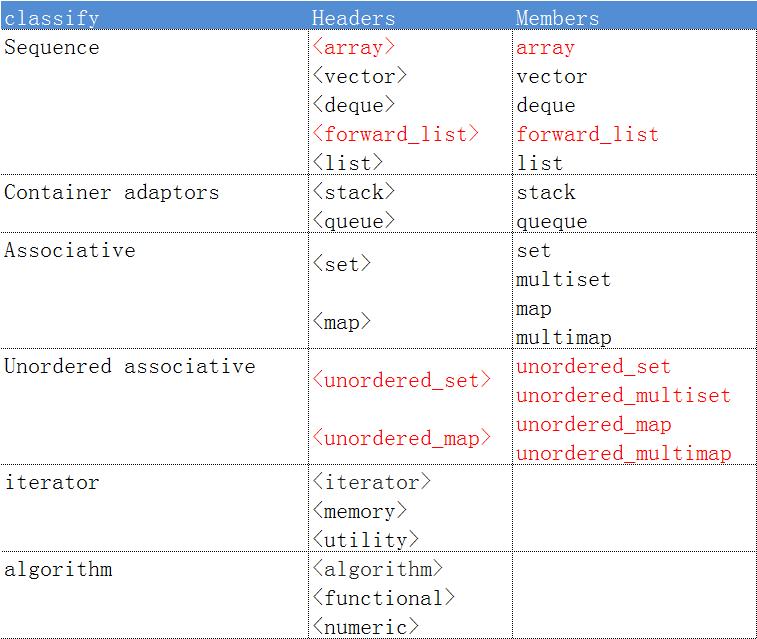This screenshot has width=757, height=639.
Task: Click the "Members" column header
Action: point(557,18)
